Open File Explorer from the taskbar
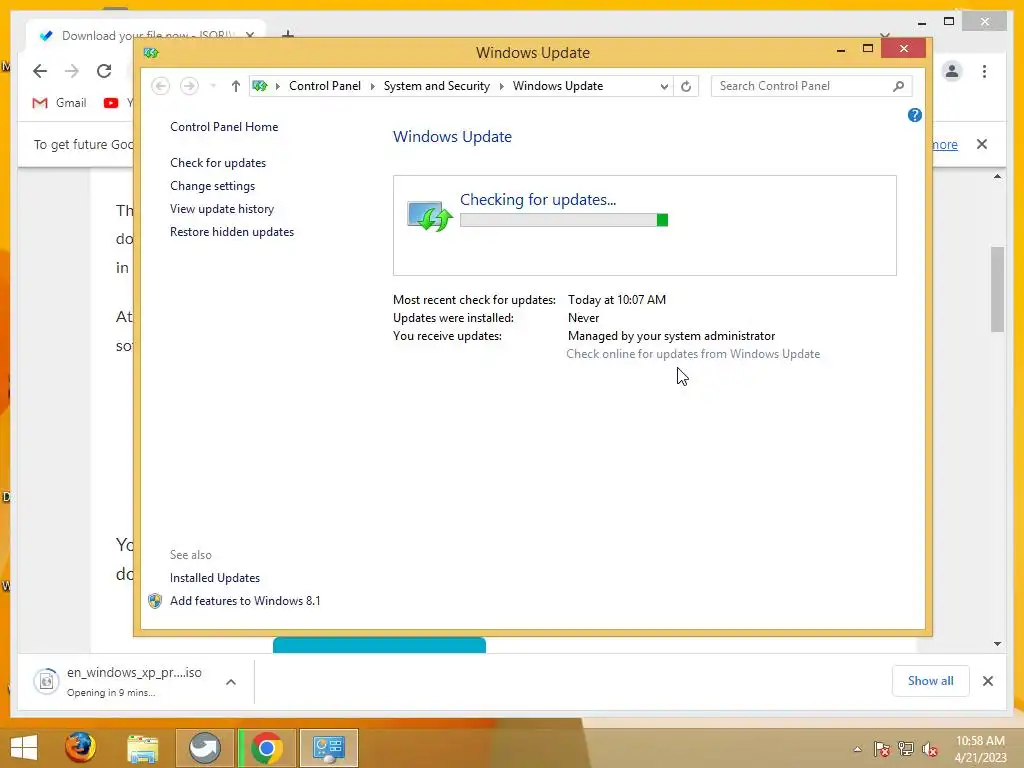1024x768 pixels. click(142, 748)
